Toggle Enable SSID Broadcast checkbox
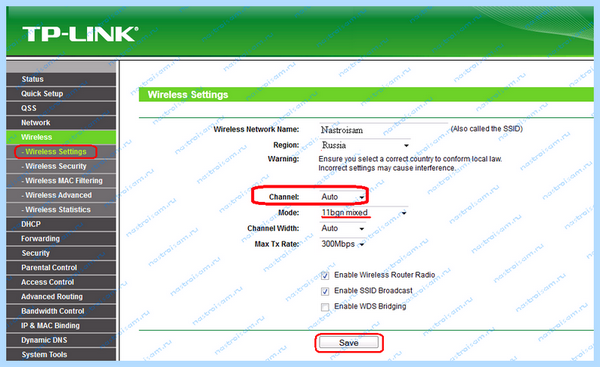Screen dimensions: 600x367 pos(325,291)
